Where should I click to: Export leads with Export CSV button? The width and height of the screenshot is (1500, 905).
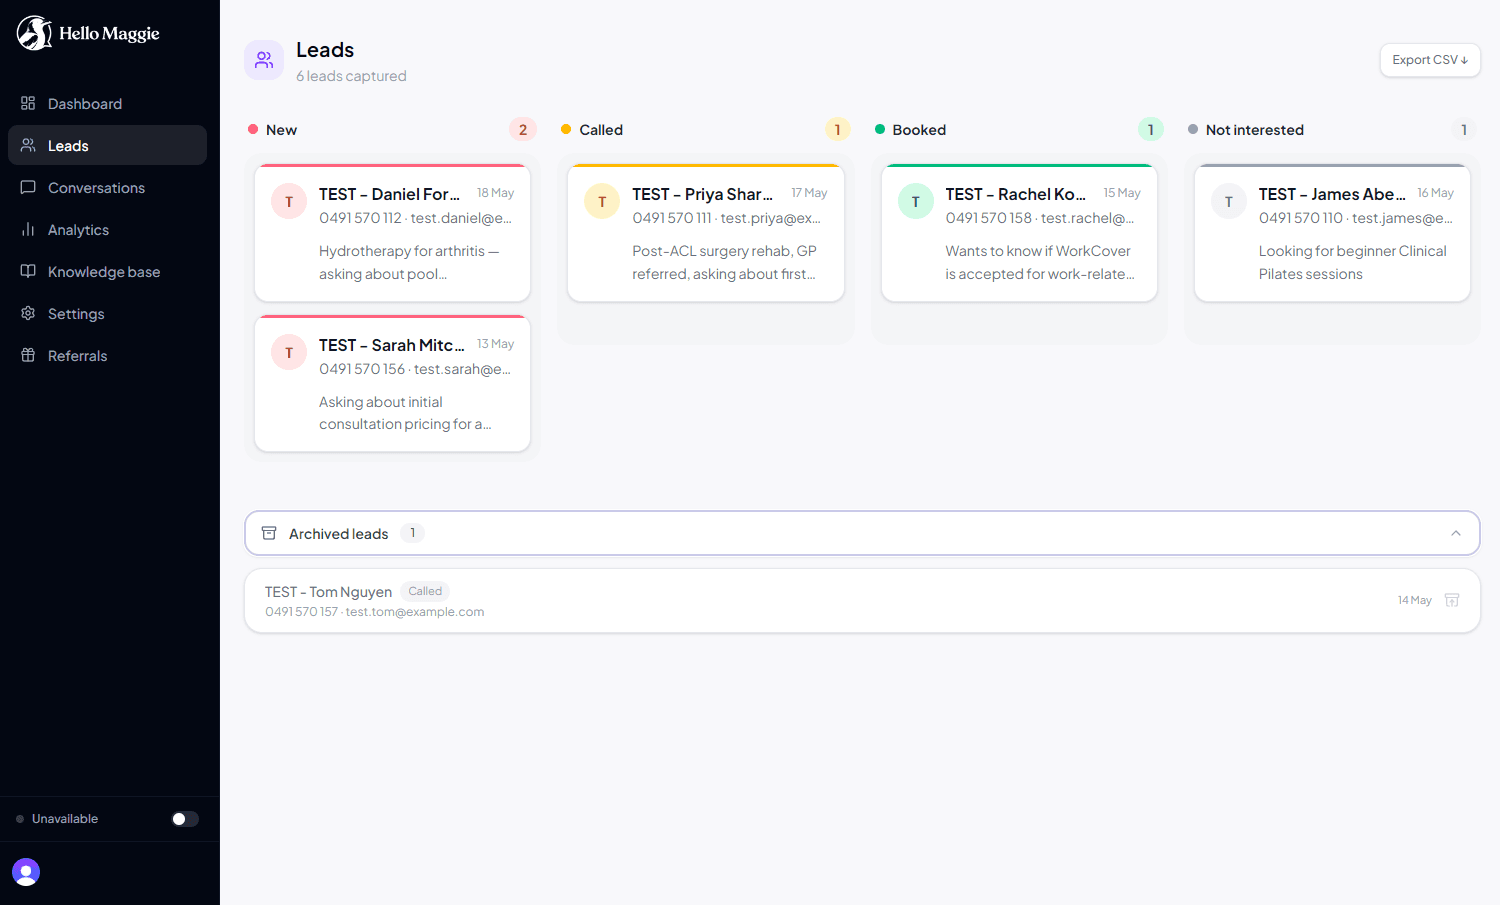[x=1430, y=60]
